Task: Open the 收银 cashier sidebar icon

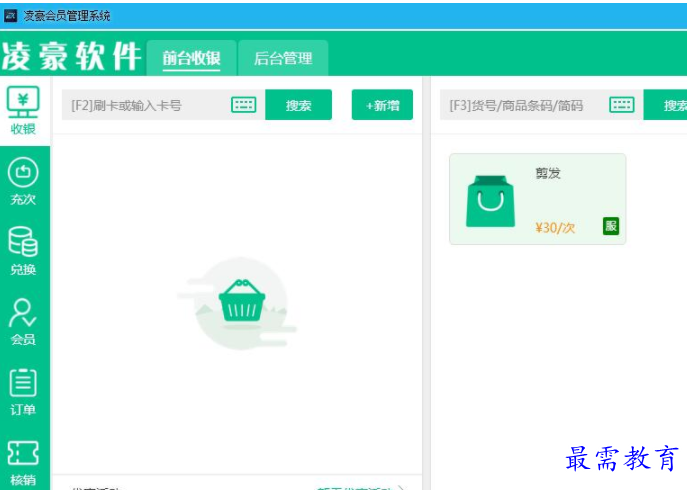Action: click(x=23, y=110)
